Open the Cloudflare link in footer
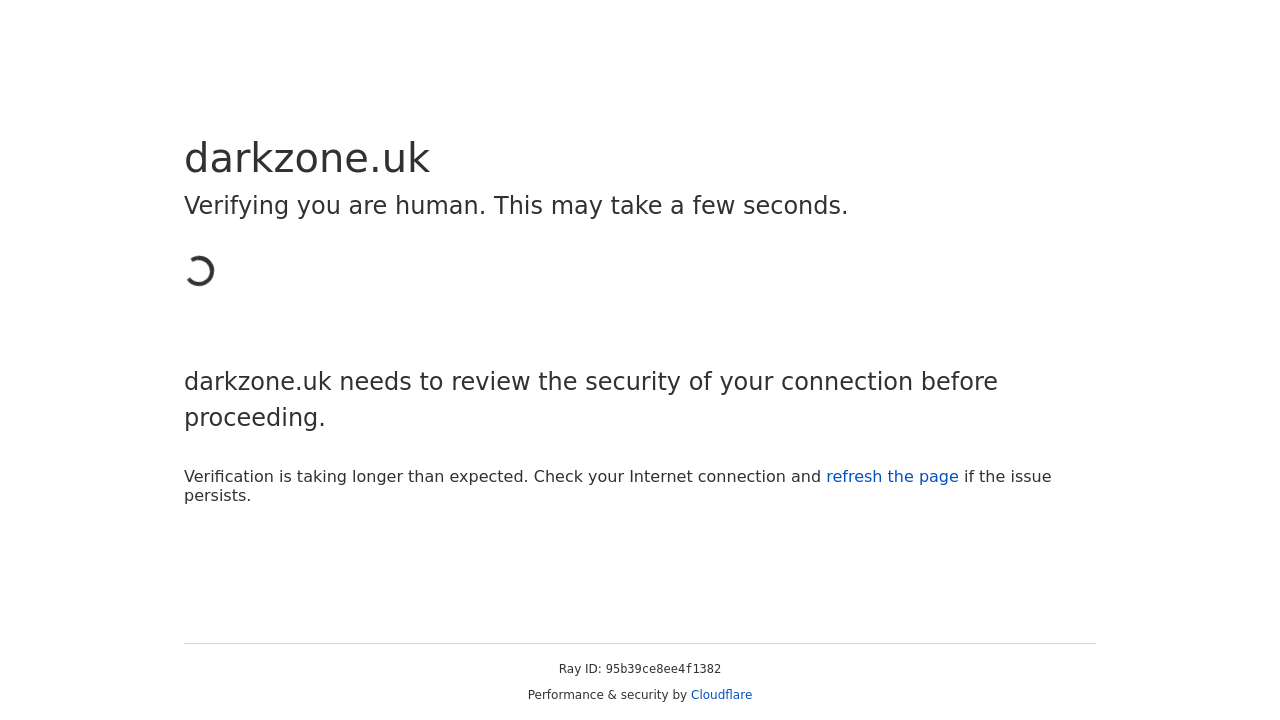 [721, 695]
